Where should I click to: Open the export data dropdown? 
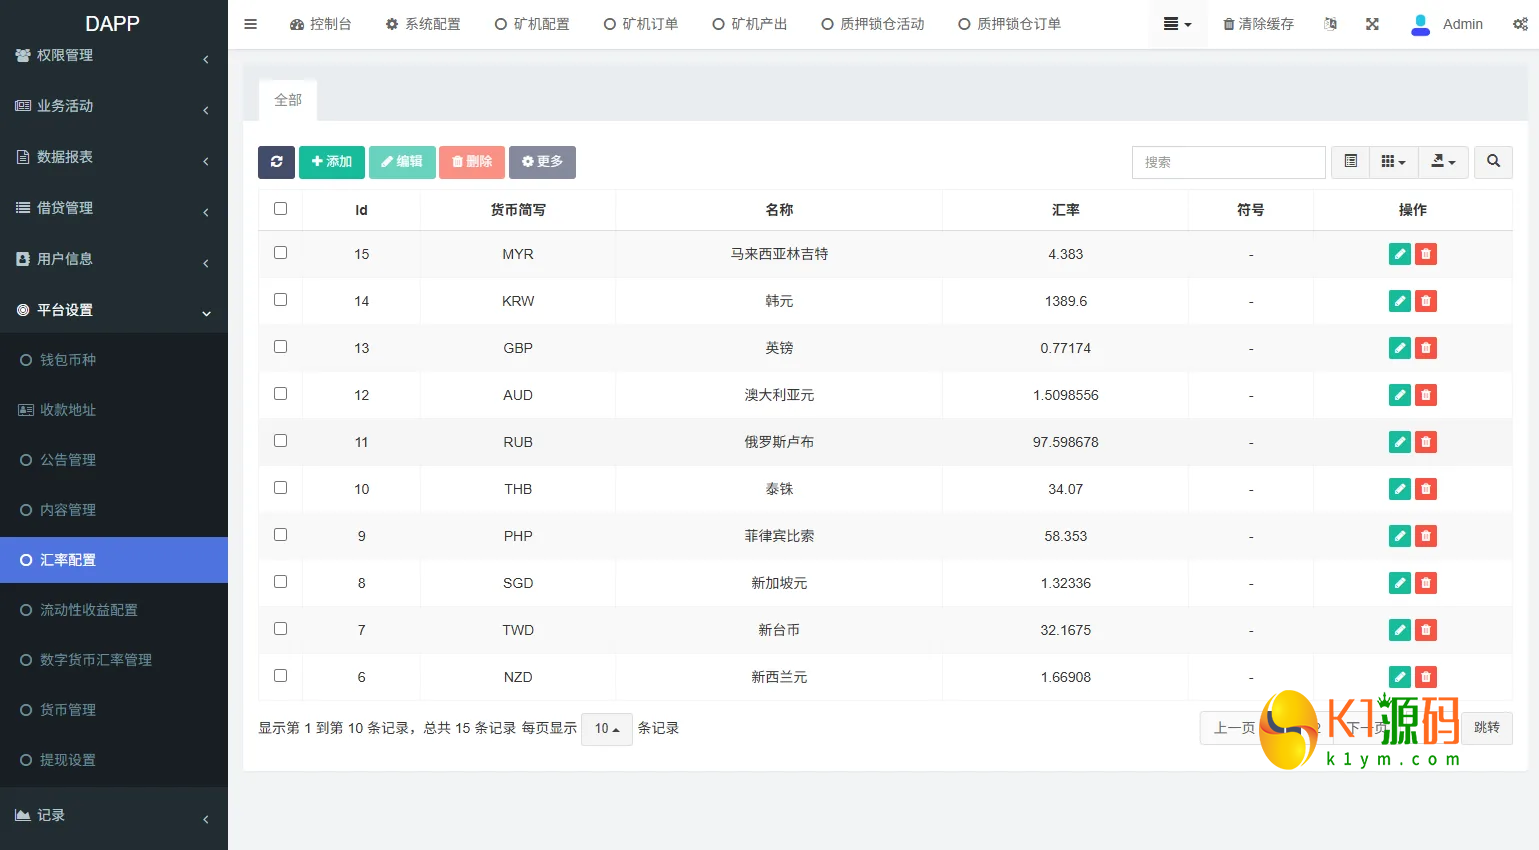tap(1443, 162)
